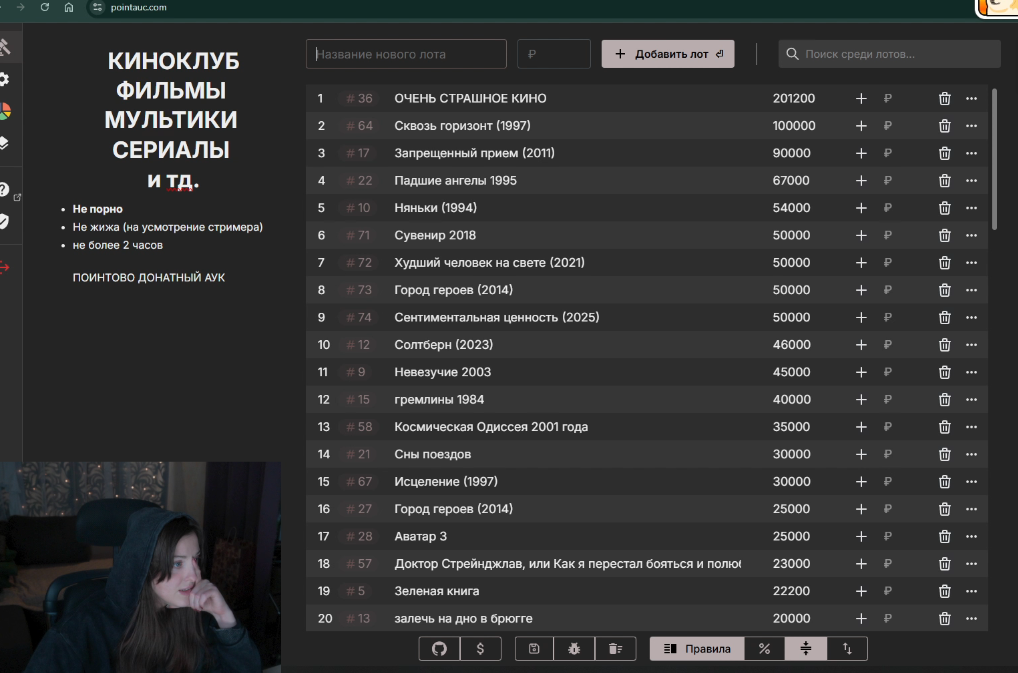Image resolution: width=1018 pixels, height=673 pixels.
Task: Open more options for Сувенир 2018
Action: tap(971, 235)
